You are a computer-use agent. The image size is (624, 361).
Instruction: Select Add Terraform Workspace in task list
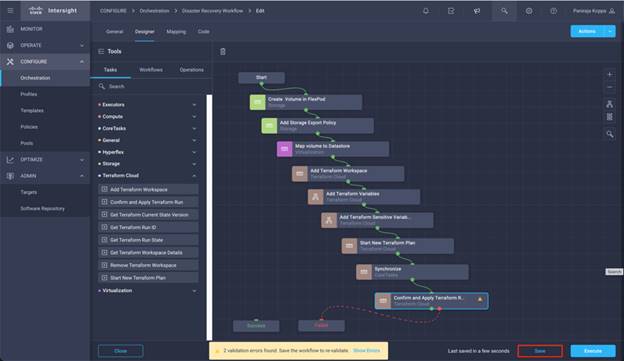(148, 189)
